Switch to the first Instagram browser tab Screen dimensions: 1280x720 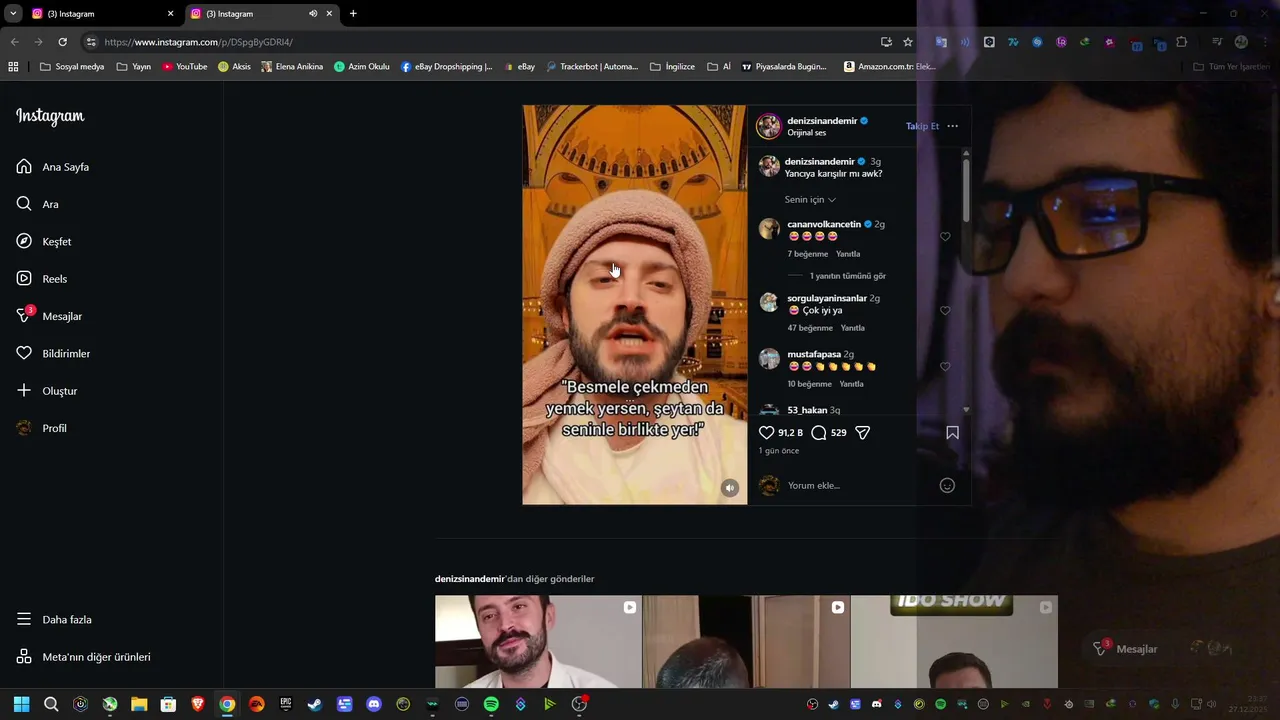pyautogui.click(x=98, y=14)
